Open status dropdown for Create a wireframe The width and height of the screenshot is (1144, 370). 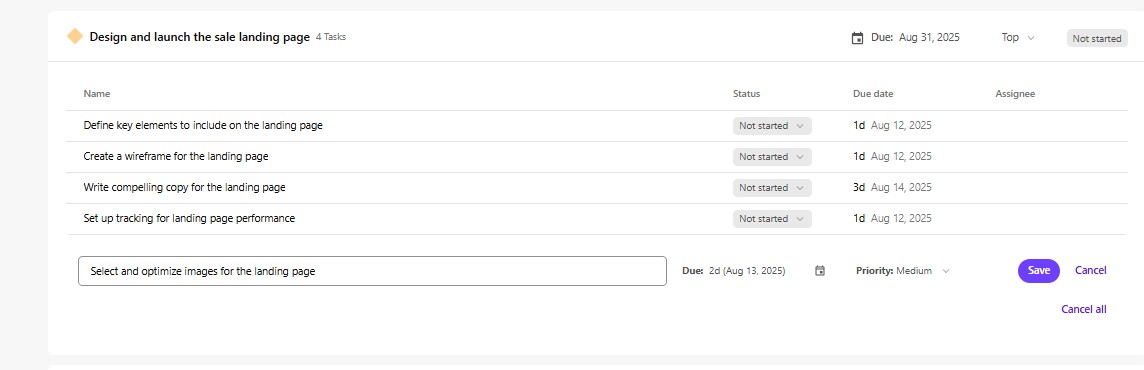point(772,156)
